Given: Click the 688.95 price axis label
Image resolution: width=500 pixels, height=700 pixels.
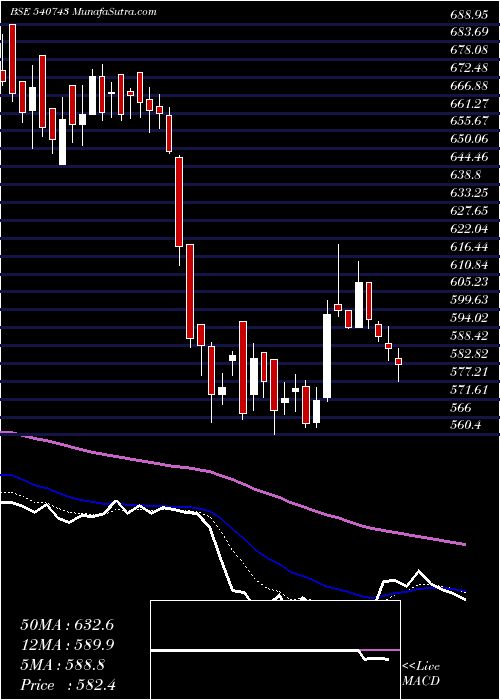Looking at the screenshot, I should [x=468, y=14].
